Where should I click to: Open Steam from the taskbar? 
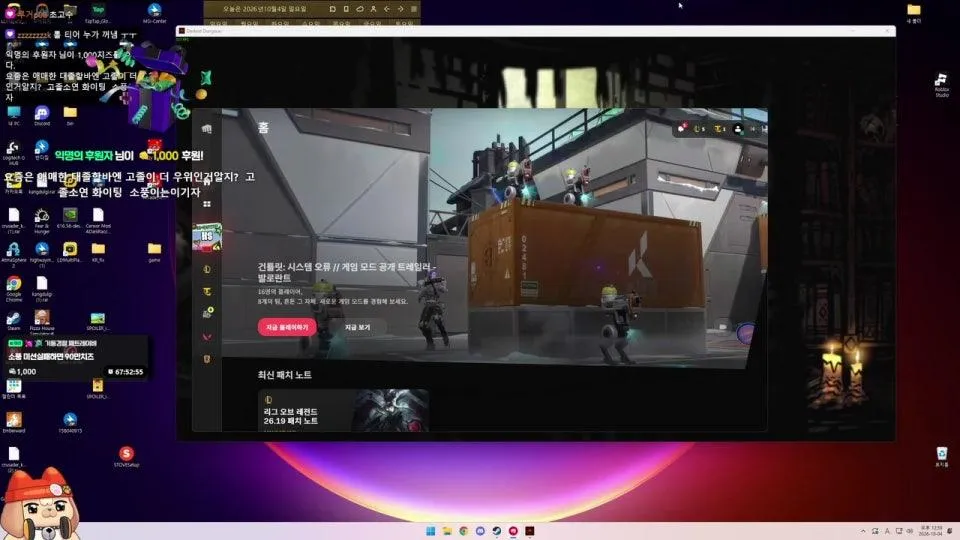point(497,531)
